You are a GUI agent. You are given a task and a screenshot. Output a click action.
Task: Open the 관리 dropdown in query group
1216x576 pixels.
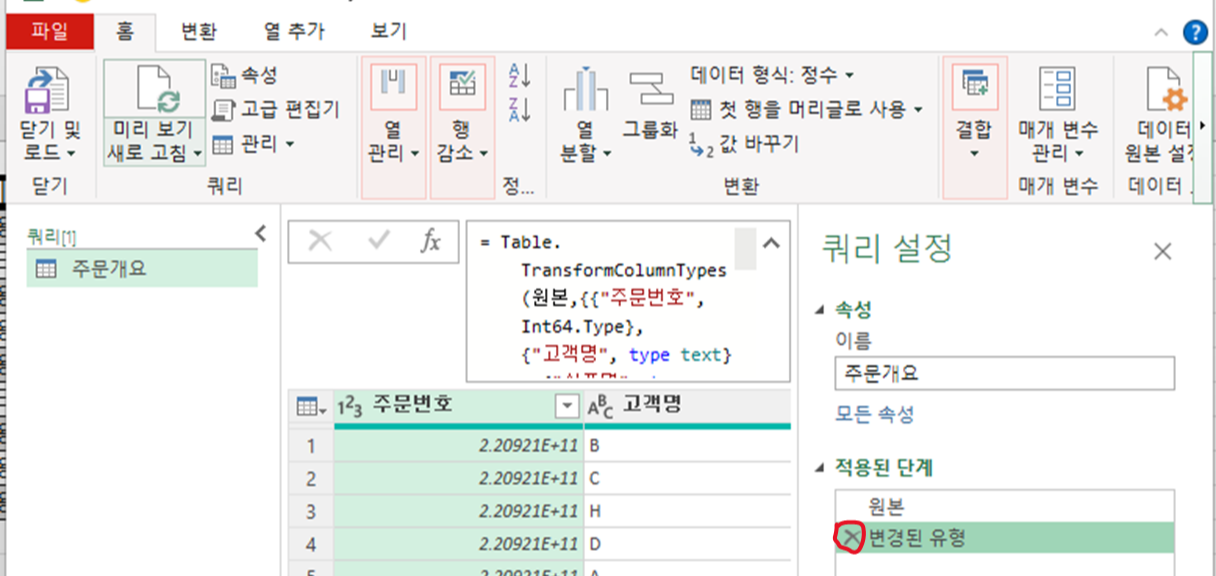(x=254, y=144)
